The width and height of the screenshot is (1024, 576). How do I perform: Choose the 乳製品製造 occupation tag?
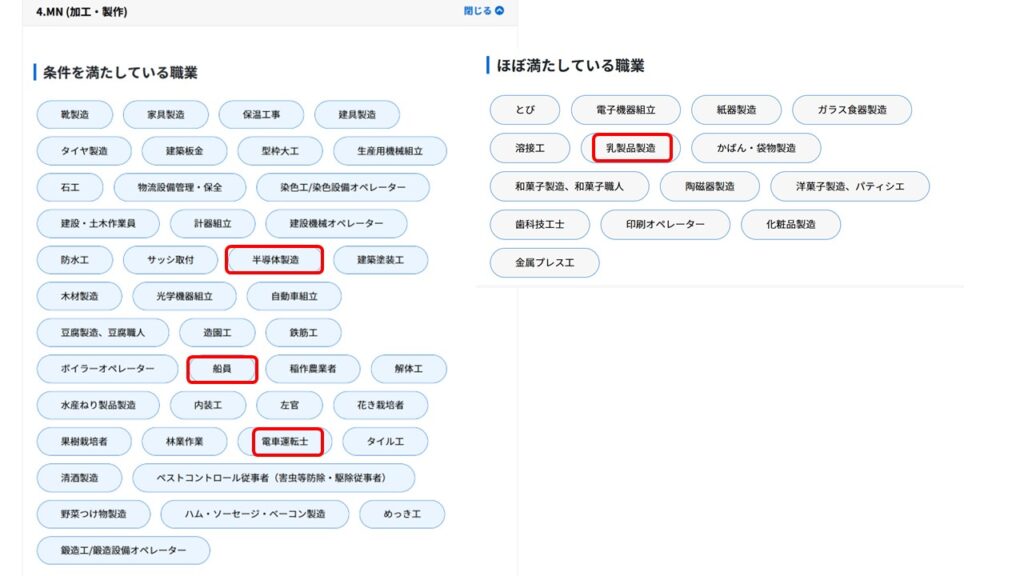[631, 148]
